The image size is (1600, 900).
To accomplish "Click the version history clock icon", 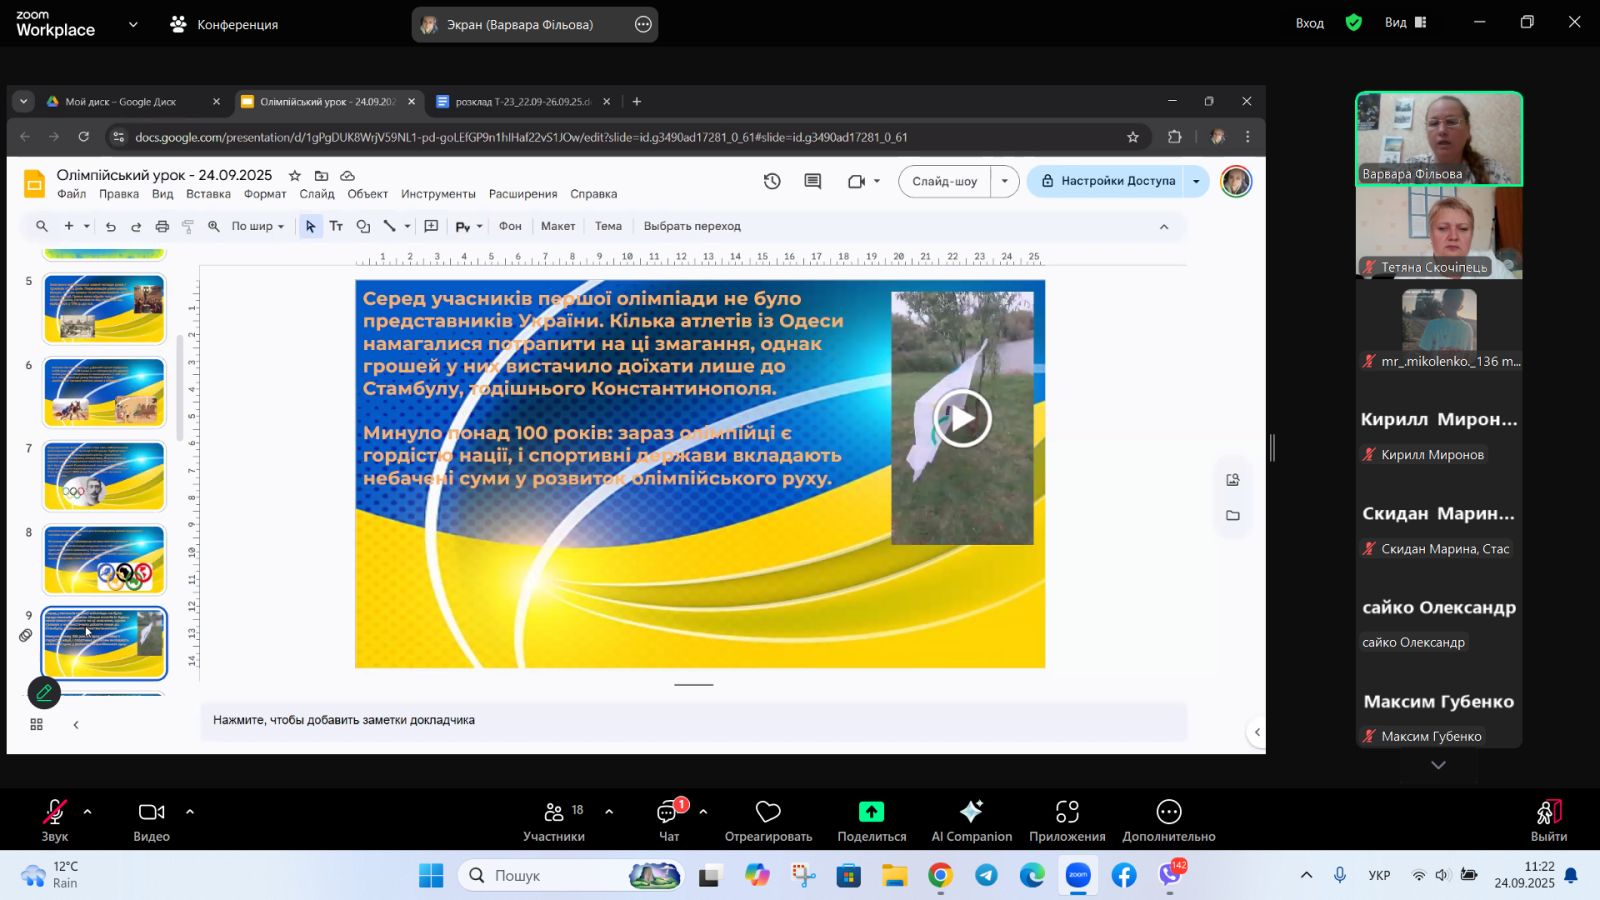I will pyautogui.click(x=772, y=181).
